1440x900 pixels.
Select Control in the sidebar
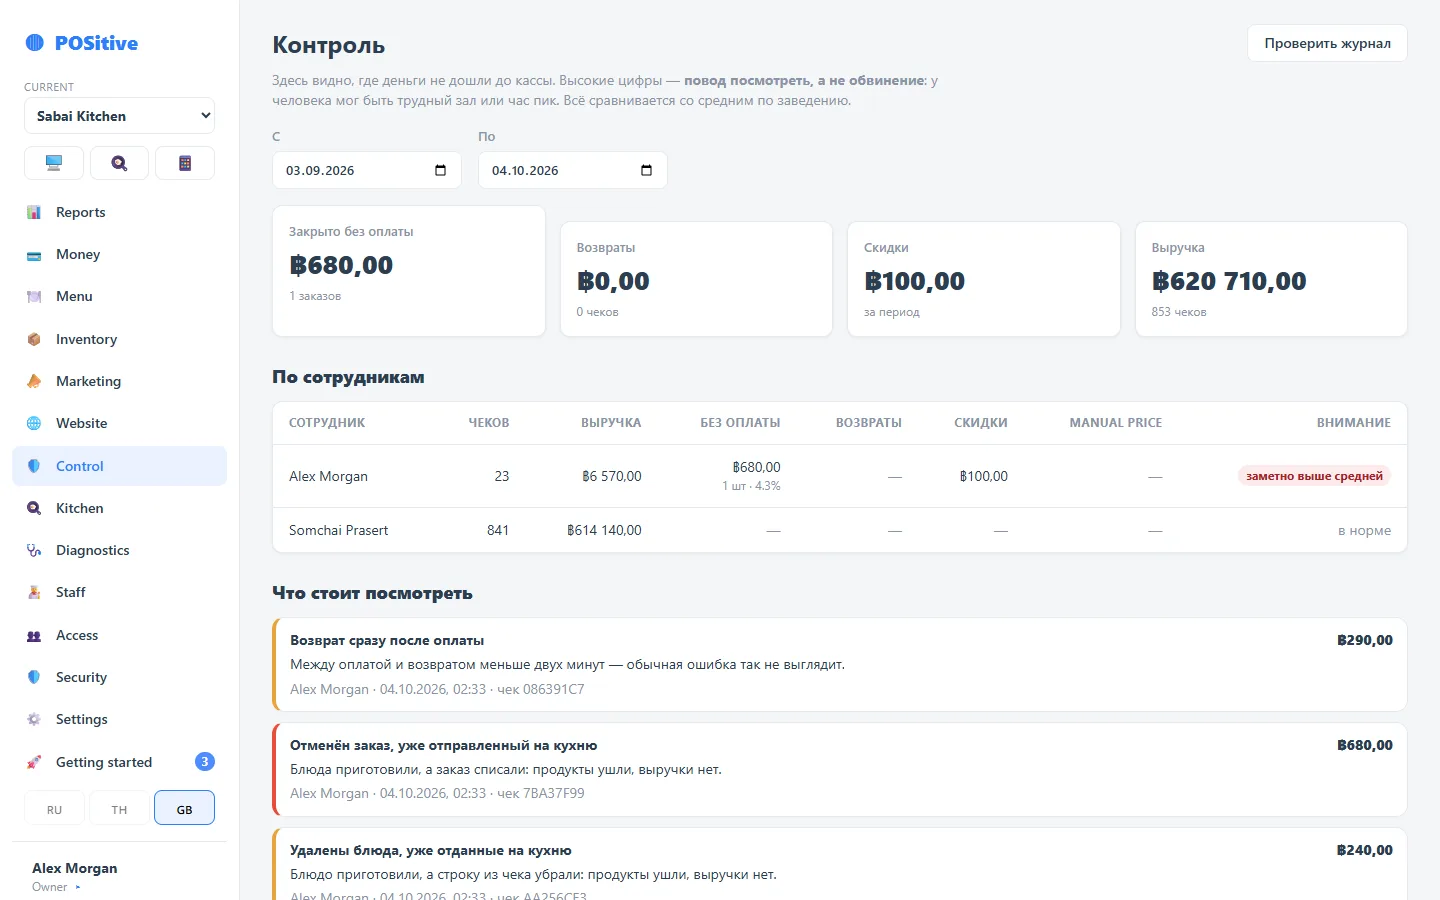[x=119, y=466]
